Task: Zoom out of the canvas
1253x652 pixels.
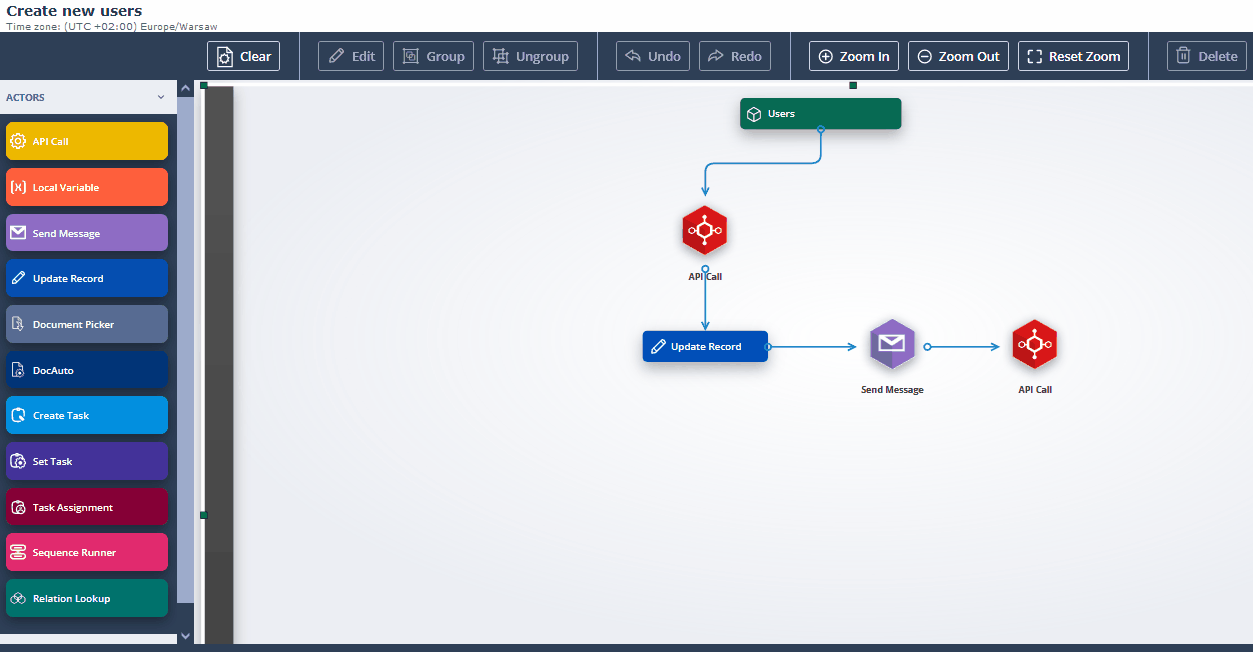Action: point(958,56)
